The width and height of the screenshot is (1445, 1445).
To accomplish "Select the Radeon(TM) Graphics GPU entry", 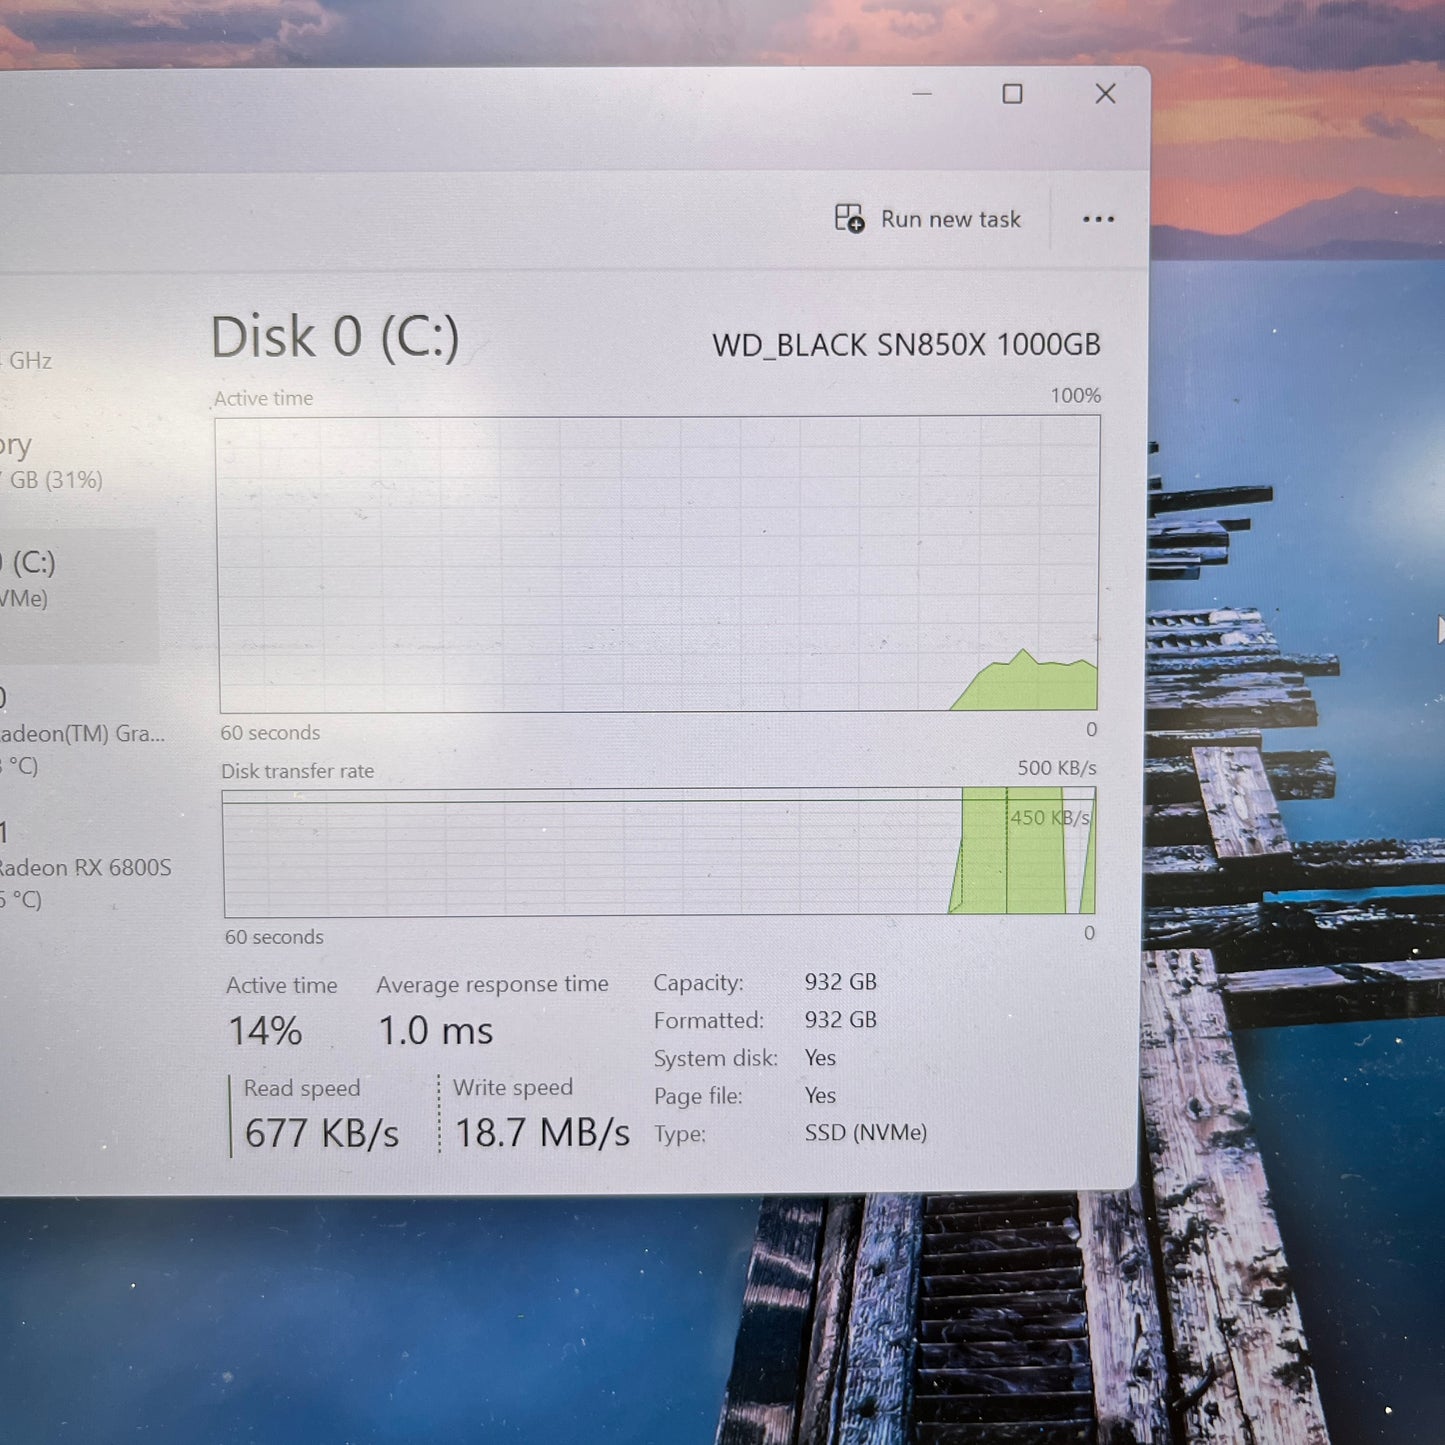I will coord(82,732).
